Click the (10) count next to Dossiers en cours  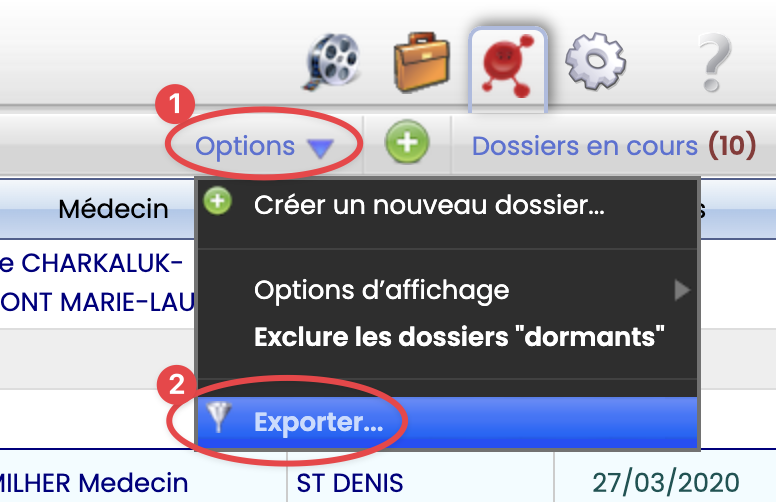(732, 146)
